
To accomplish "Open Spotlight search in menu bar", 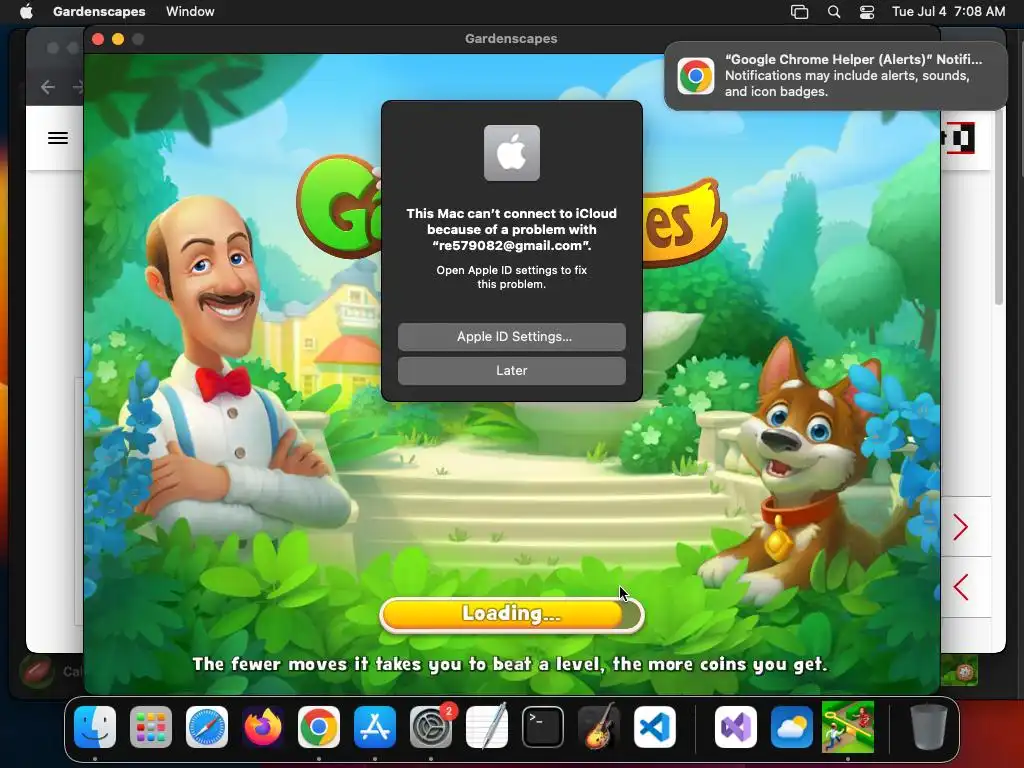I will [x=834, y=12].
